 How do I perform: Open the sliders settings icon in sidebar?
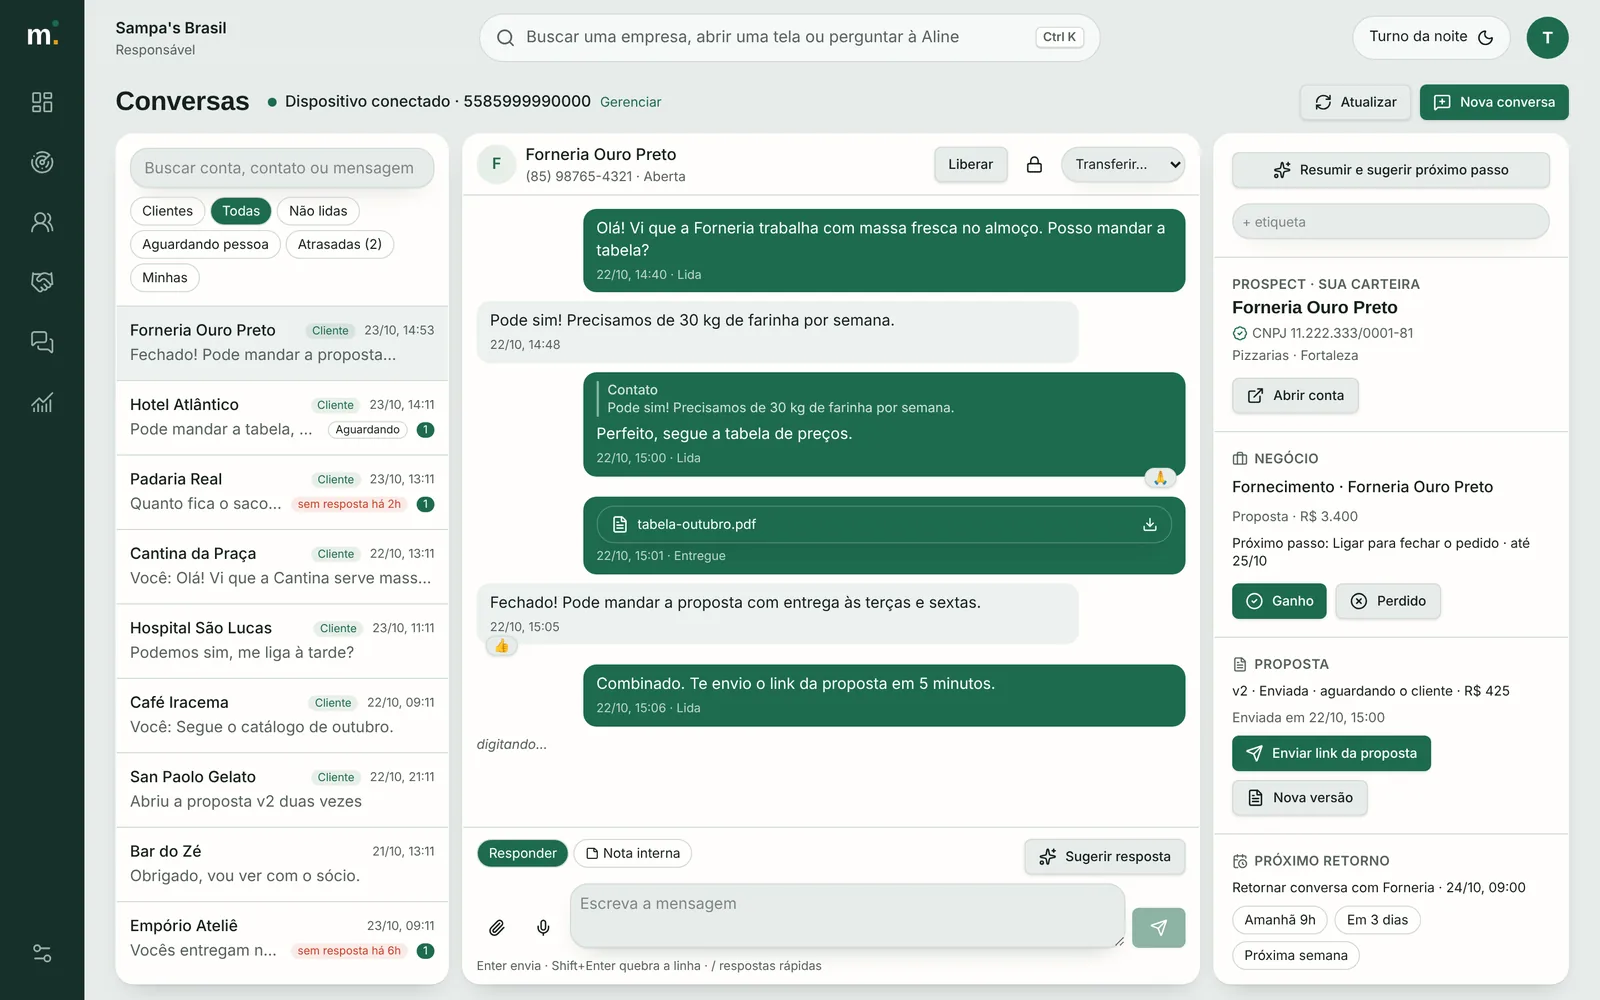pos(42,953)
